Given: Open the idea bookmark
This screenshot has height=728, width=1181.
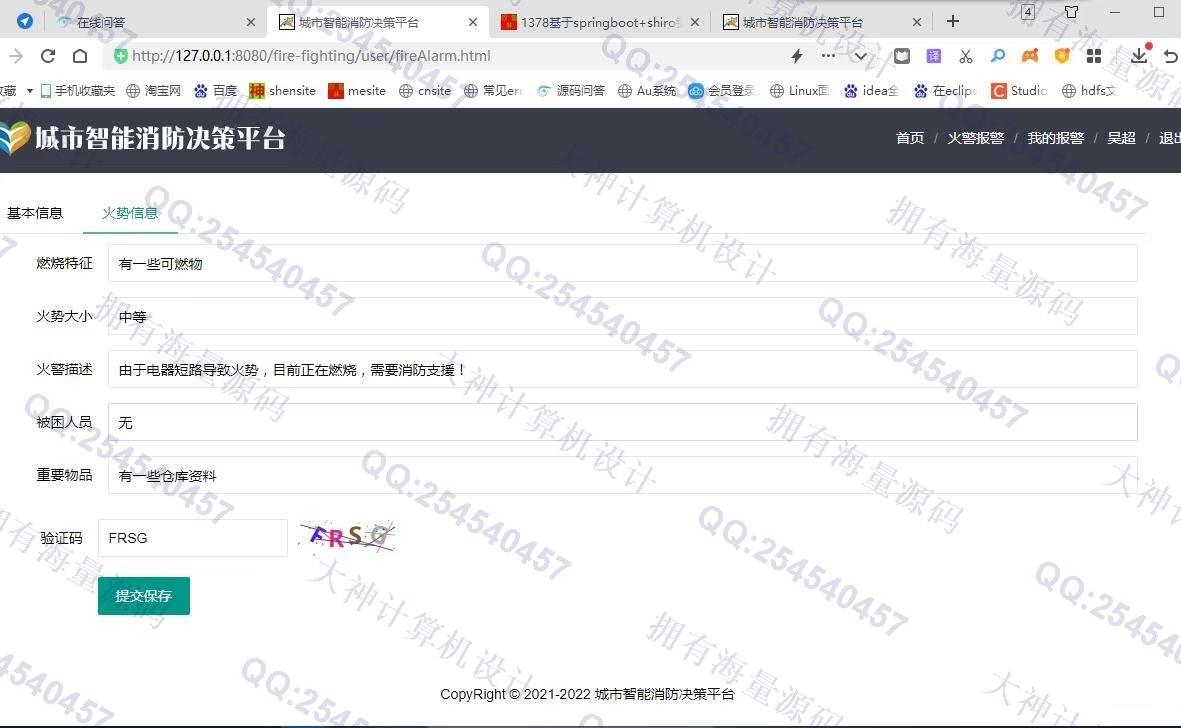Looking at the screenshot, I should (871, 90).
